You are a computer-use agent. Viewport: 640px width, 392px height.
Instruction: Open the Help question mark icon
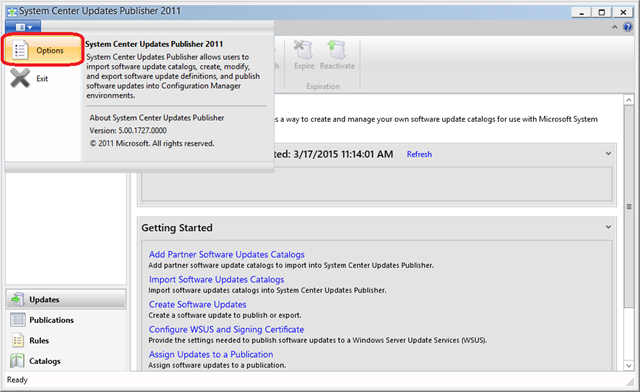coord(627,27)
